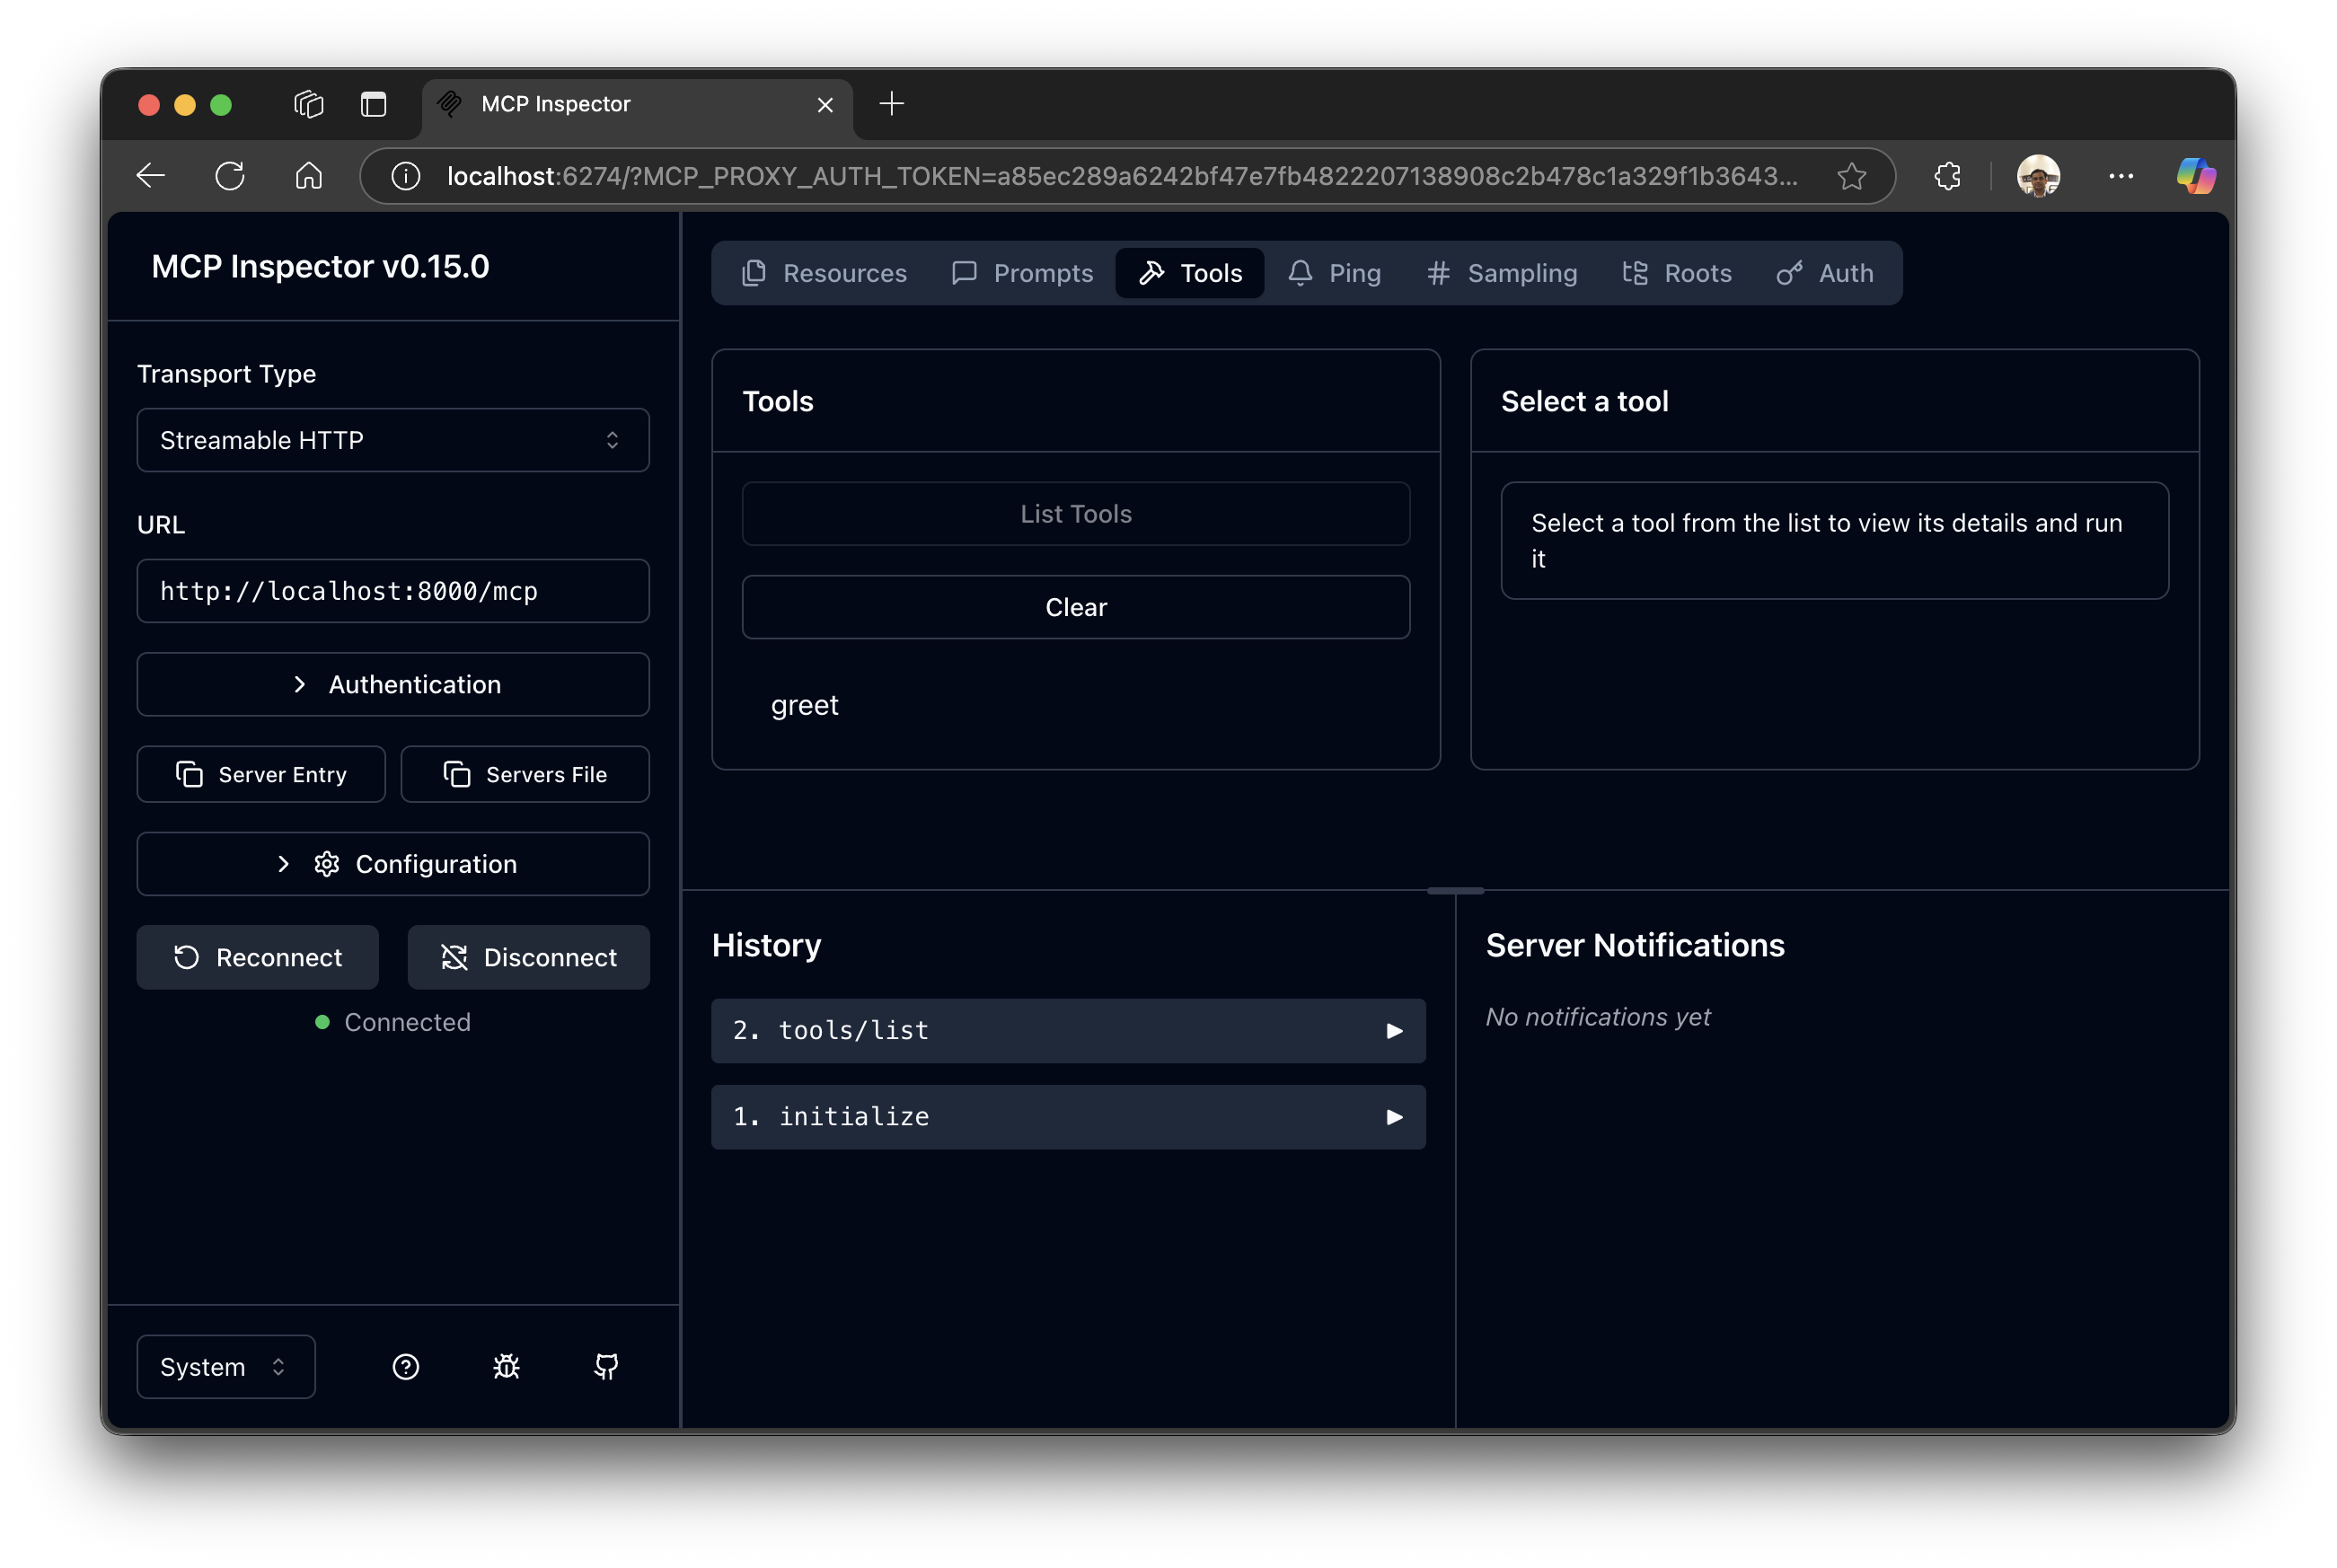Click the Connected status indicator
This screenshot has width=2337, height=1568.
[x=393, y=1022]
